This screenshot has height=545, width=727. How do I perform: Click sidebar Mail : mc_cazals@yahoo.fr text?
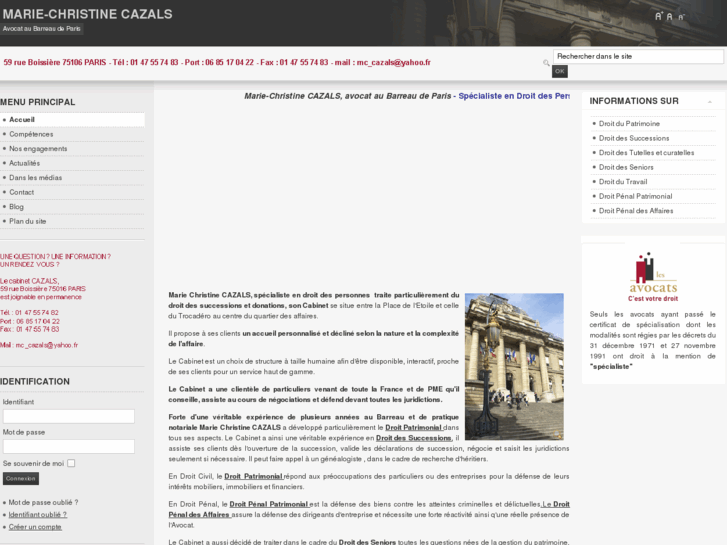[39, 345]
